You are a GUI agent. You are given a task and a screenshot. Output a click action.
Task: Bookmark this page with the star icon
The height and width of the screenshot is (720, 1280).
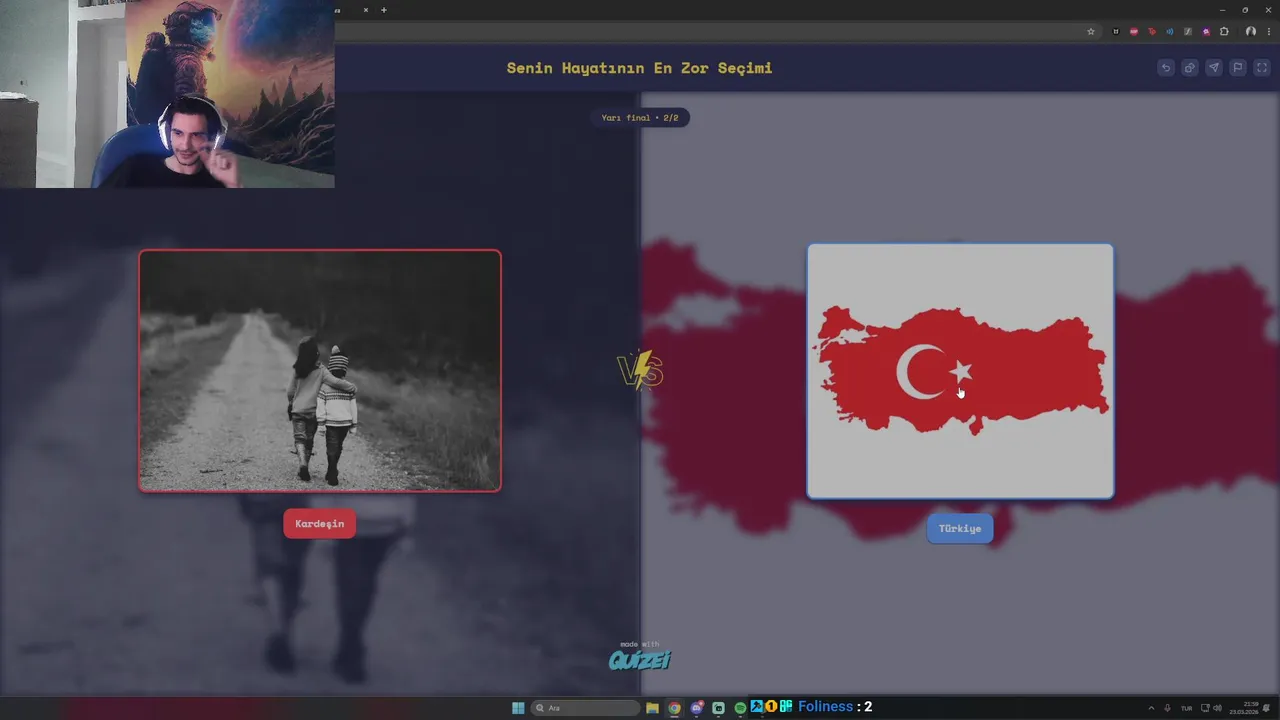click(1091, 31)
